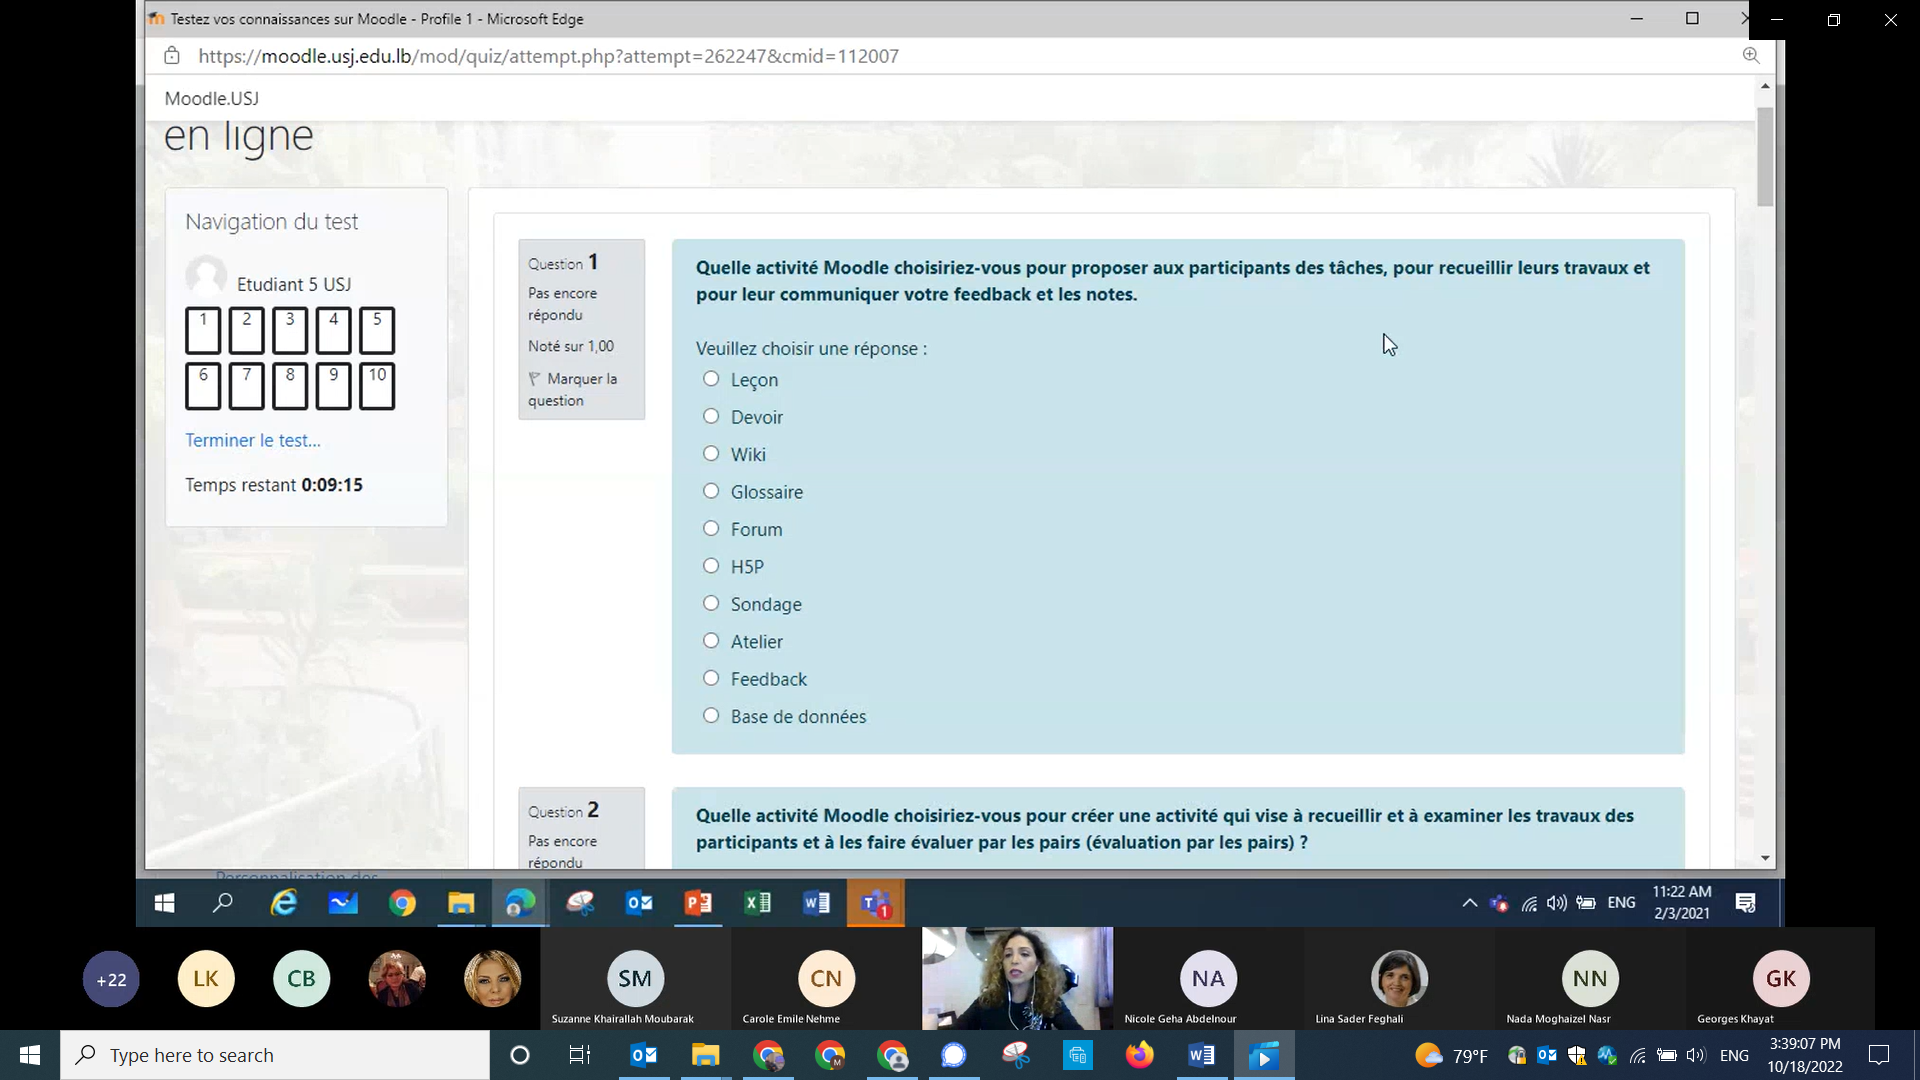Open the search magnifier in the shared screen's taskbar
Screen dimensions: 1920x1080
pyautogui.click(x=223, y=903)
